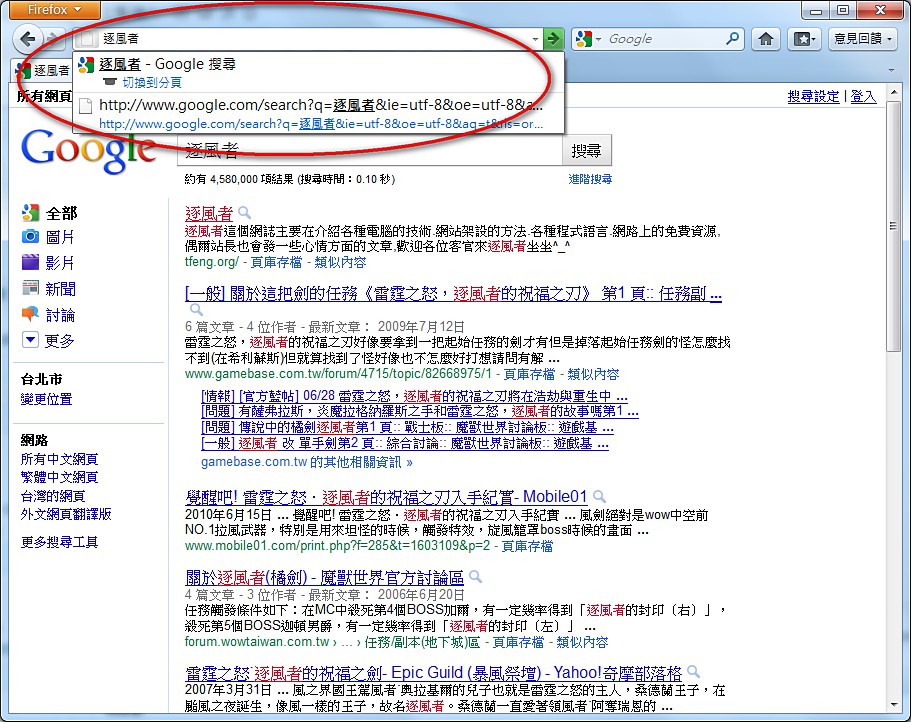
Task: Click 變更位置 change location link
Action: 46,399
